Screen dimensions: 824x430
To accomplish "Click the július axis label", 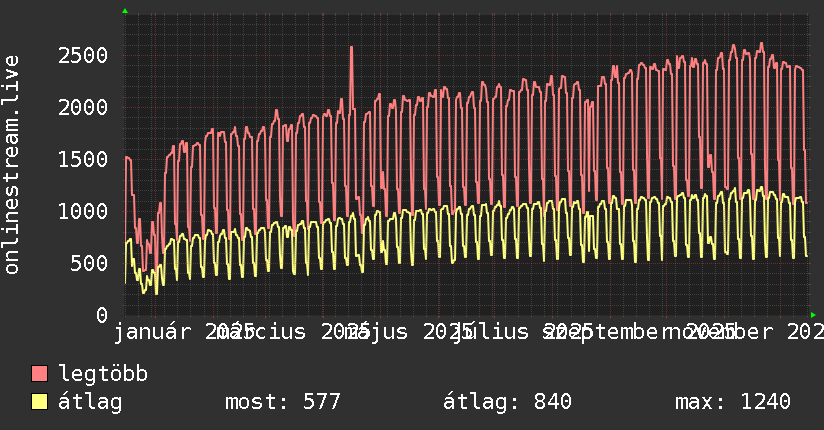I will pos(491,332).
